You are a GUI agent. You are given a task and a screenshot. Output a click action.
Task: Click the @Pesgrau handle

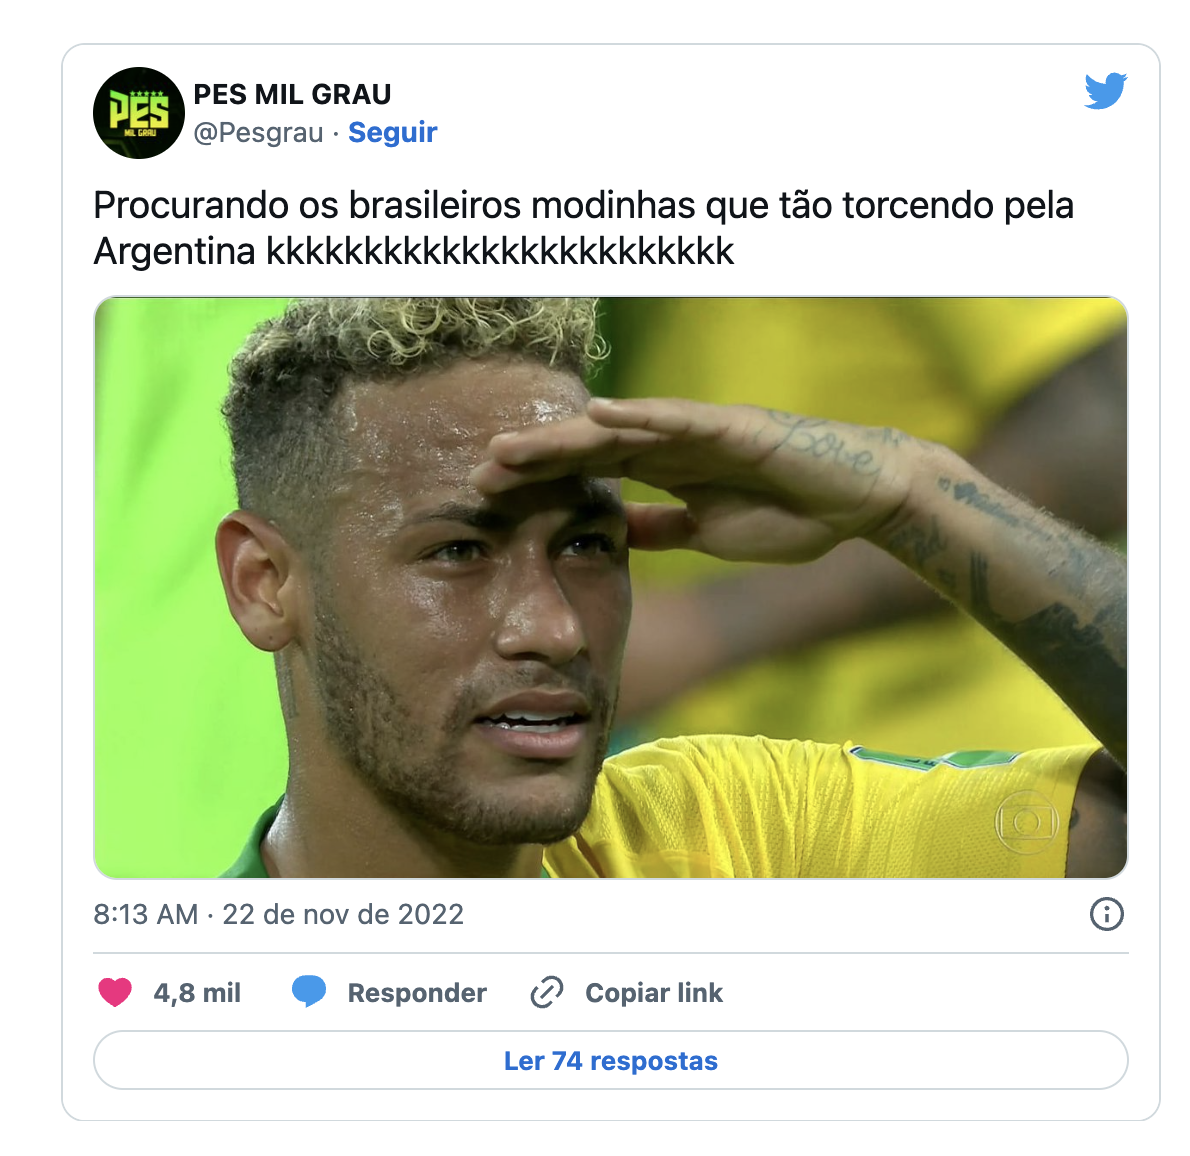pyautogui.click(x=258, y=132)
